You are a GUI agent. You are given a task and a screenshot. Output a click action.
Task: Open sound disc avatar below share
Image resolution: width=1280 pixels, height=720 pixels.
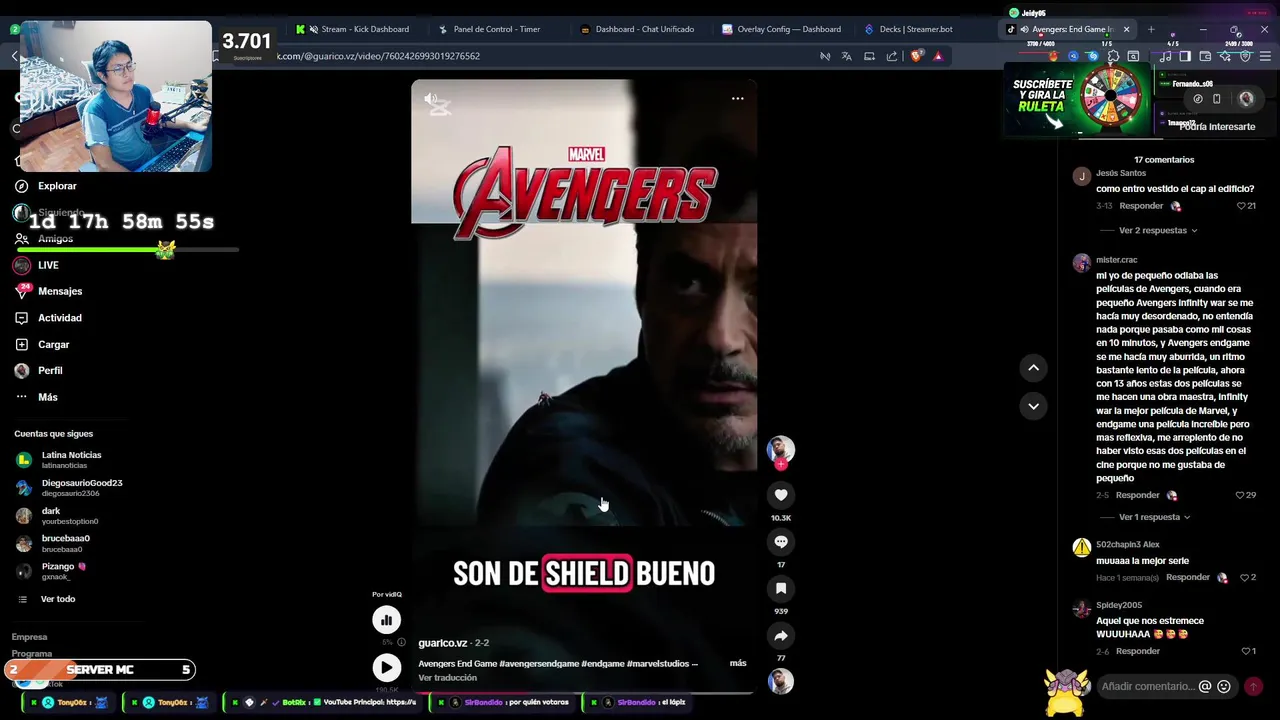[781, 681]
